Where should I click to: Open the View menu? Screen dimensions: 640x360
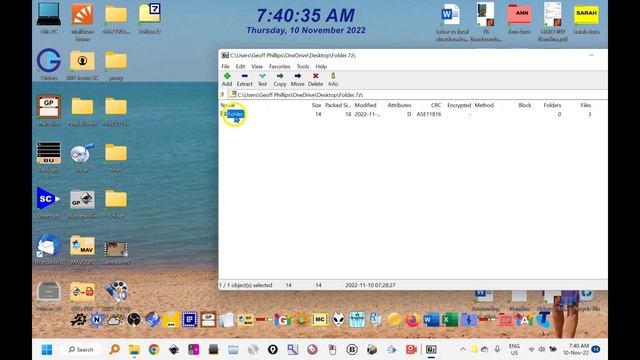point(257,66)
